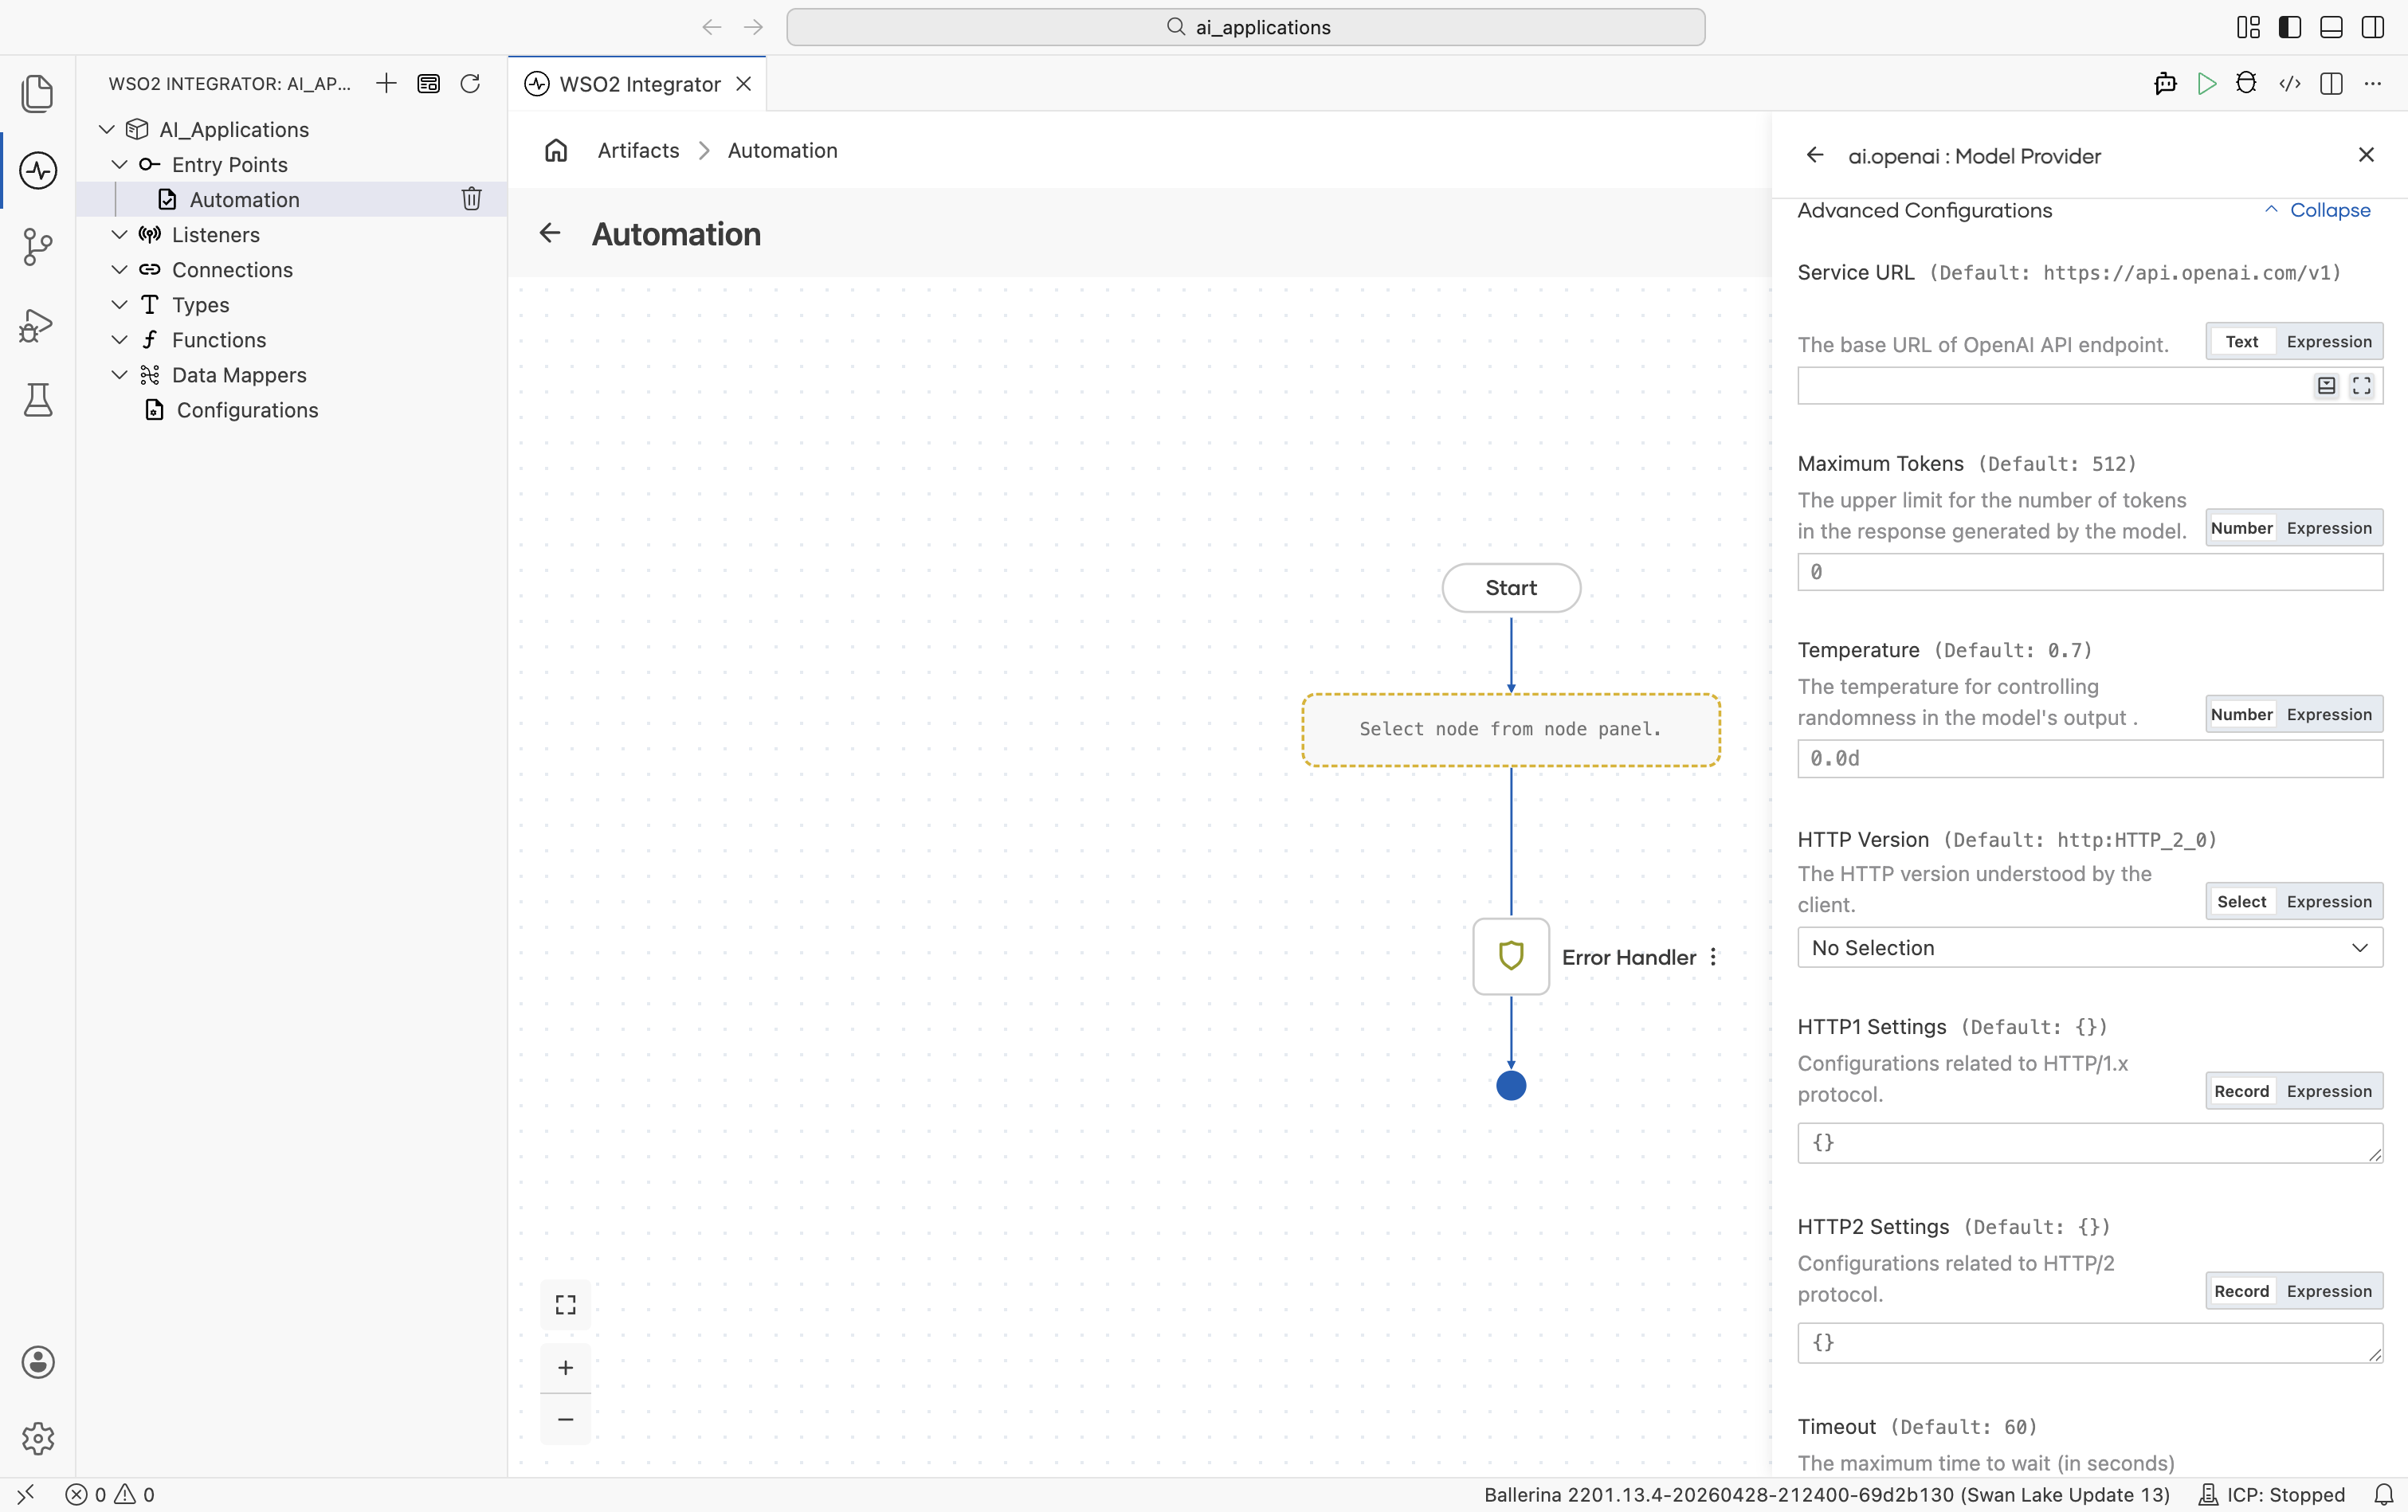
Task: Open the HTTP Version No Selection dropdown
Action: pyautogui.click(x=2090, y=947)
